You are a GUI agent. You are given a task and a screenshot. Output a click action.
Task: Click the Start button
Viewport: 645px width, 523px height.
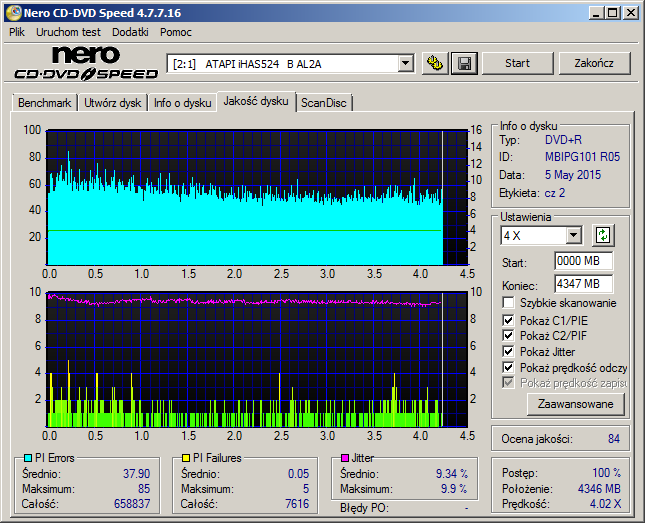click(517, 63)
